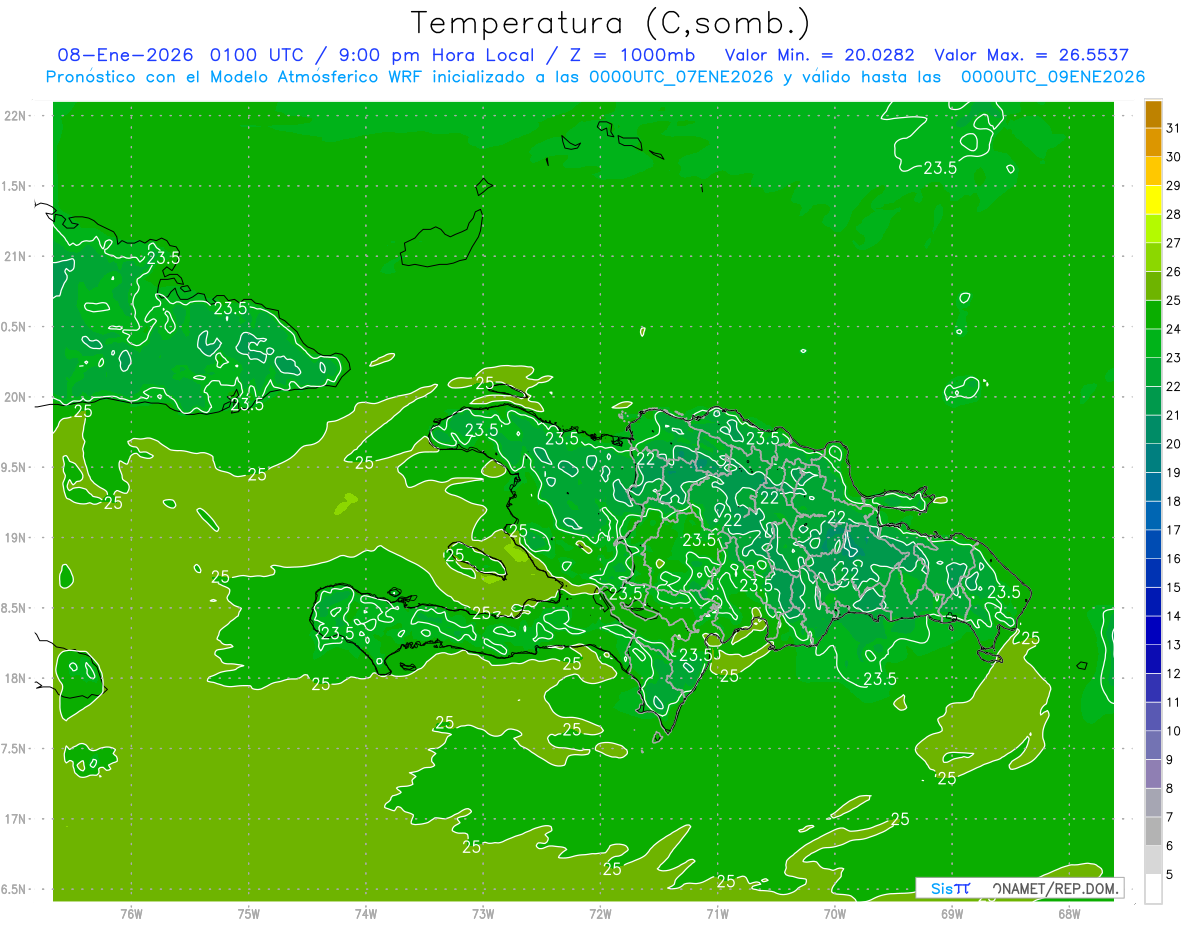The width and height of the screenshot is (1200, 927).
Task: Click the initialization time "0000UTC_07ENE2026"
Action: click(x=681, y=77)
